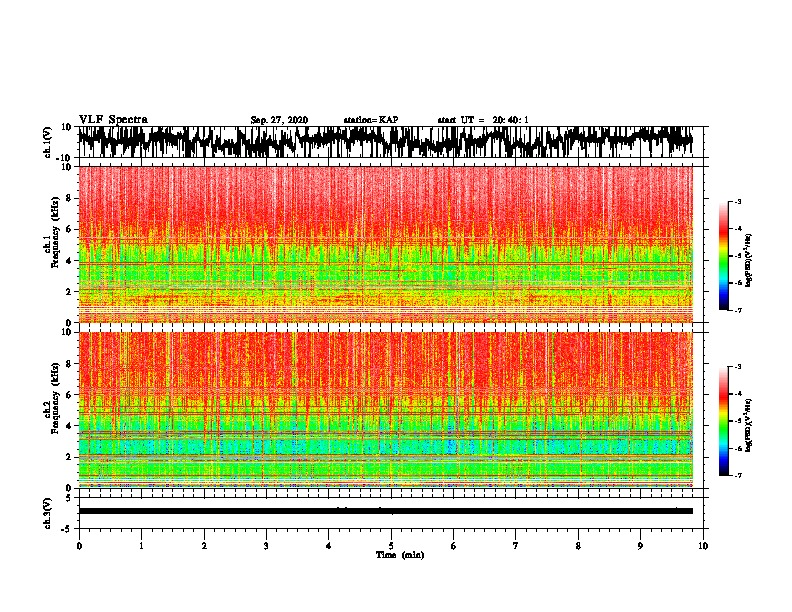Click time axis tick label "8"
Image resolution: width=792 pixels, height=612 pixels.
pos(578,546)
